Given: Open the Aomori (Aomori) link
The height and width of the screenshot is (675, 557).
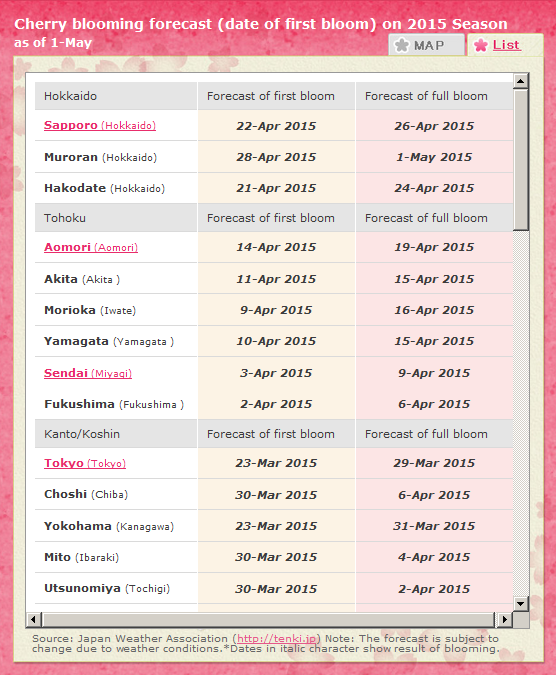Looking at the screenshot, I should (91, 247).
